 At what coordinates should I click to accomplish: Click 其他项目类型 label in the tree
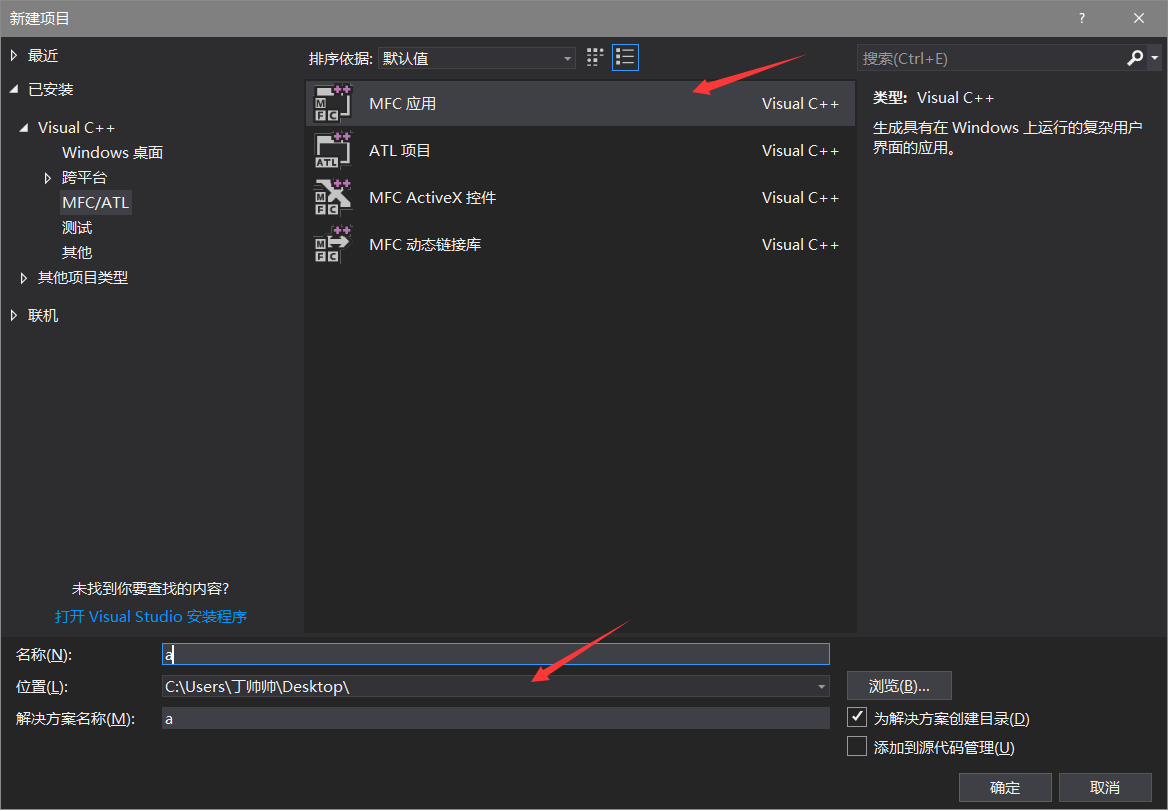tap(83, 278)
